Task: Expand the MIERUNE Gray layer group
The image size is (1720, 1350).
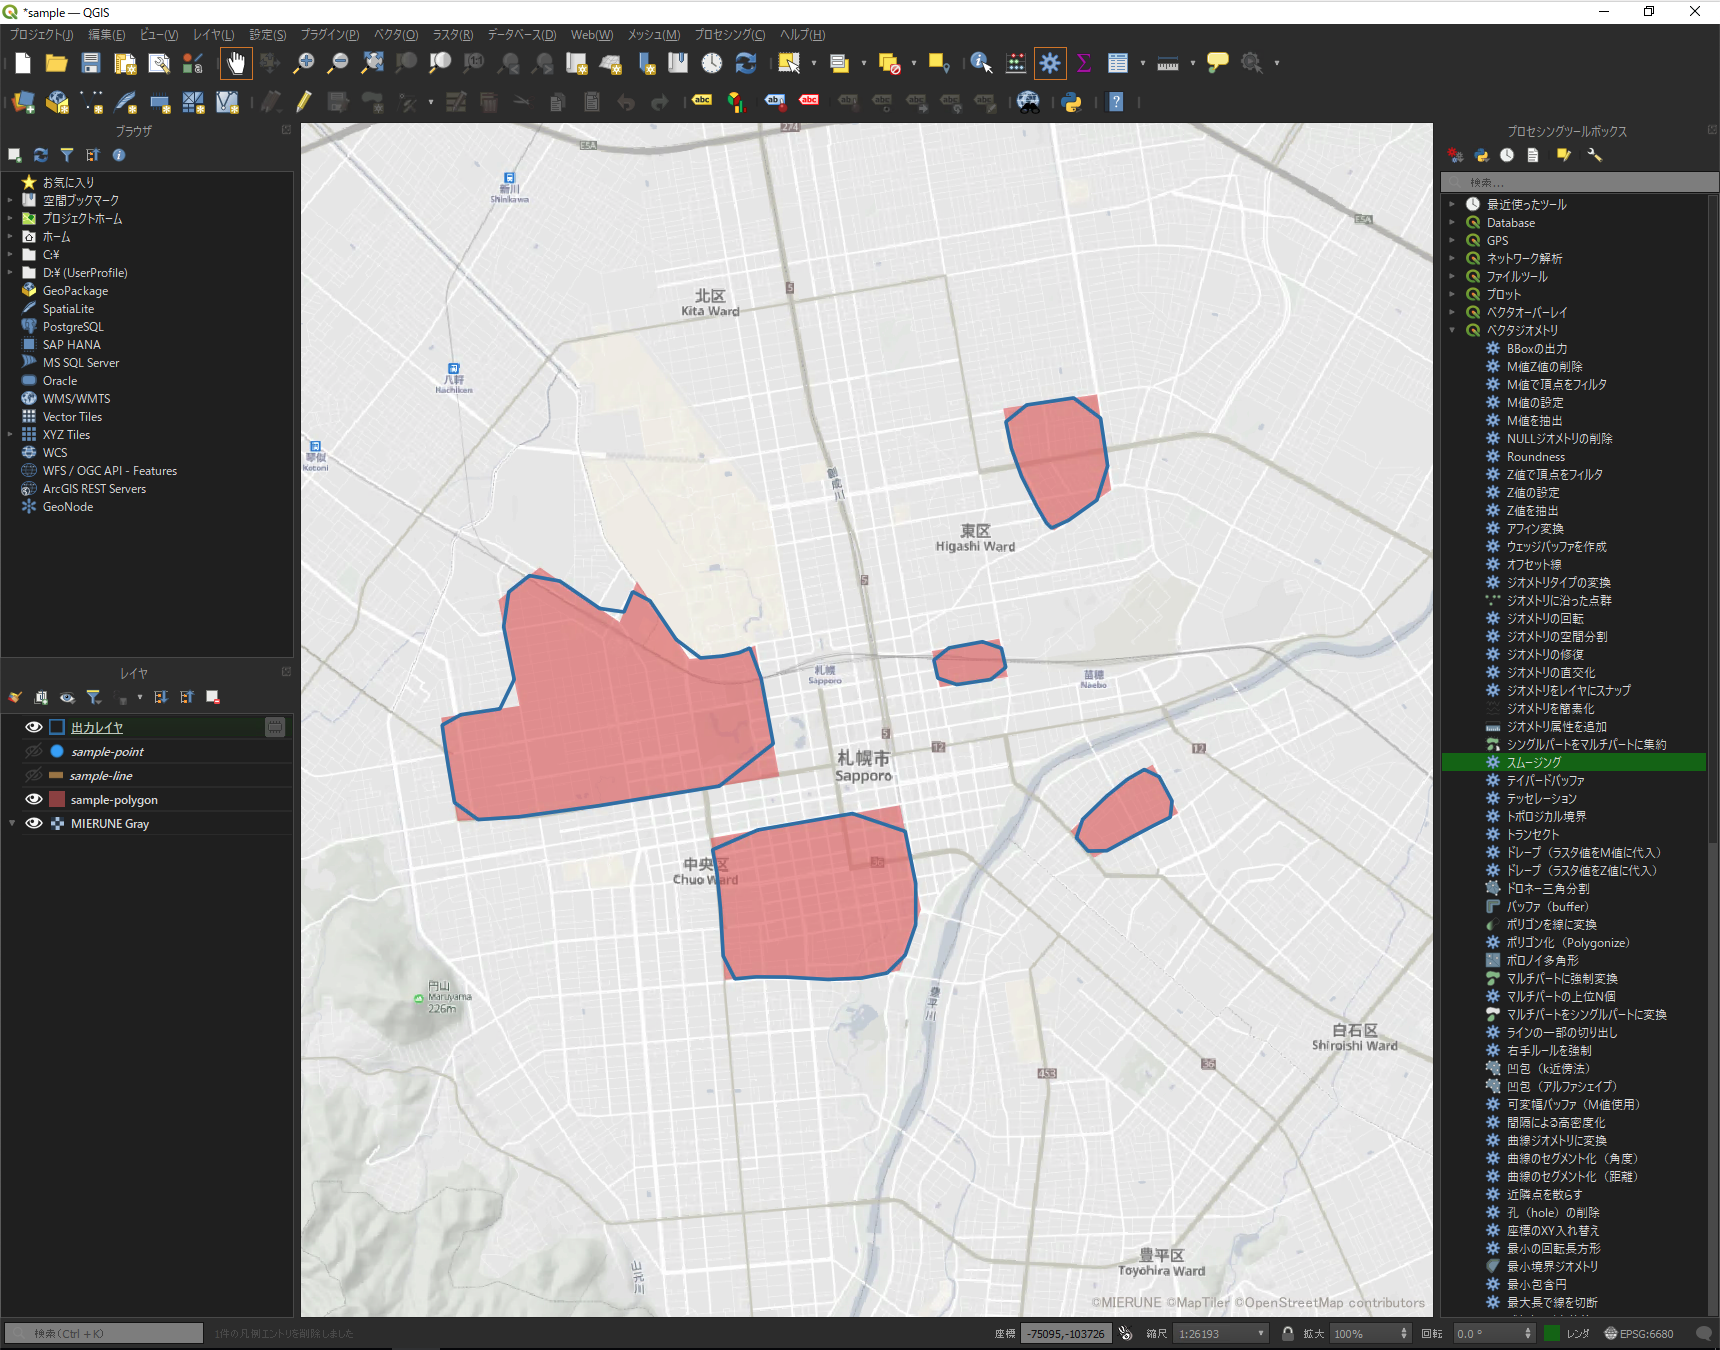Action: tap(12, 823)
